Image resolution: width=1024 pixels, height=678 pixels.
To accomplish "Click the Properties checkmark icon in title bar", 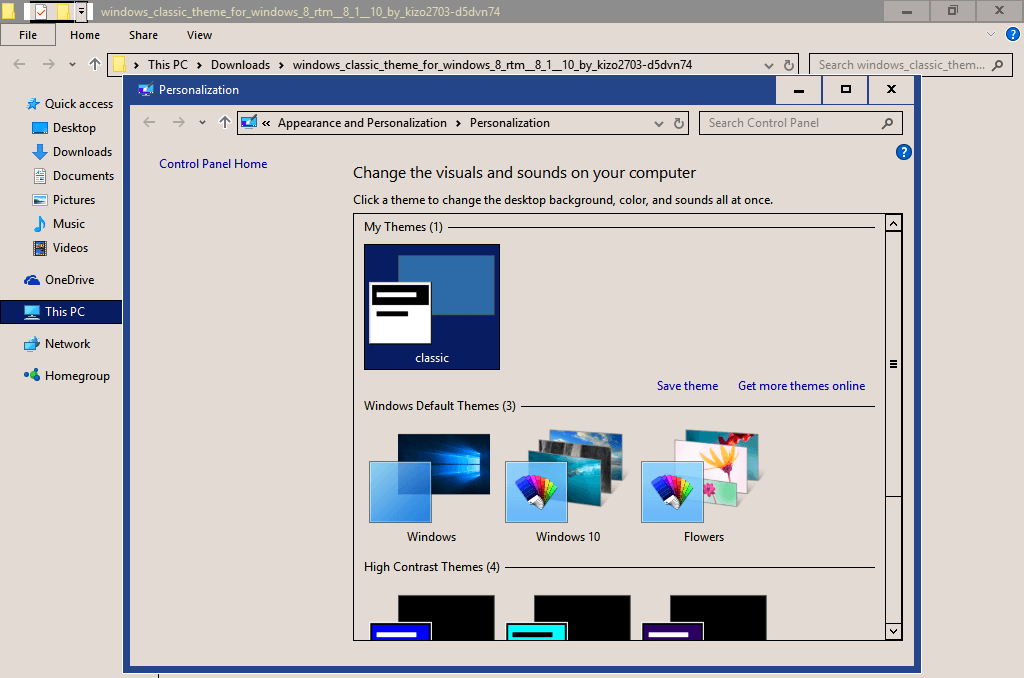I will click(40, 11).
